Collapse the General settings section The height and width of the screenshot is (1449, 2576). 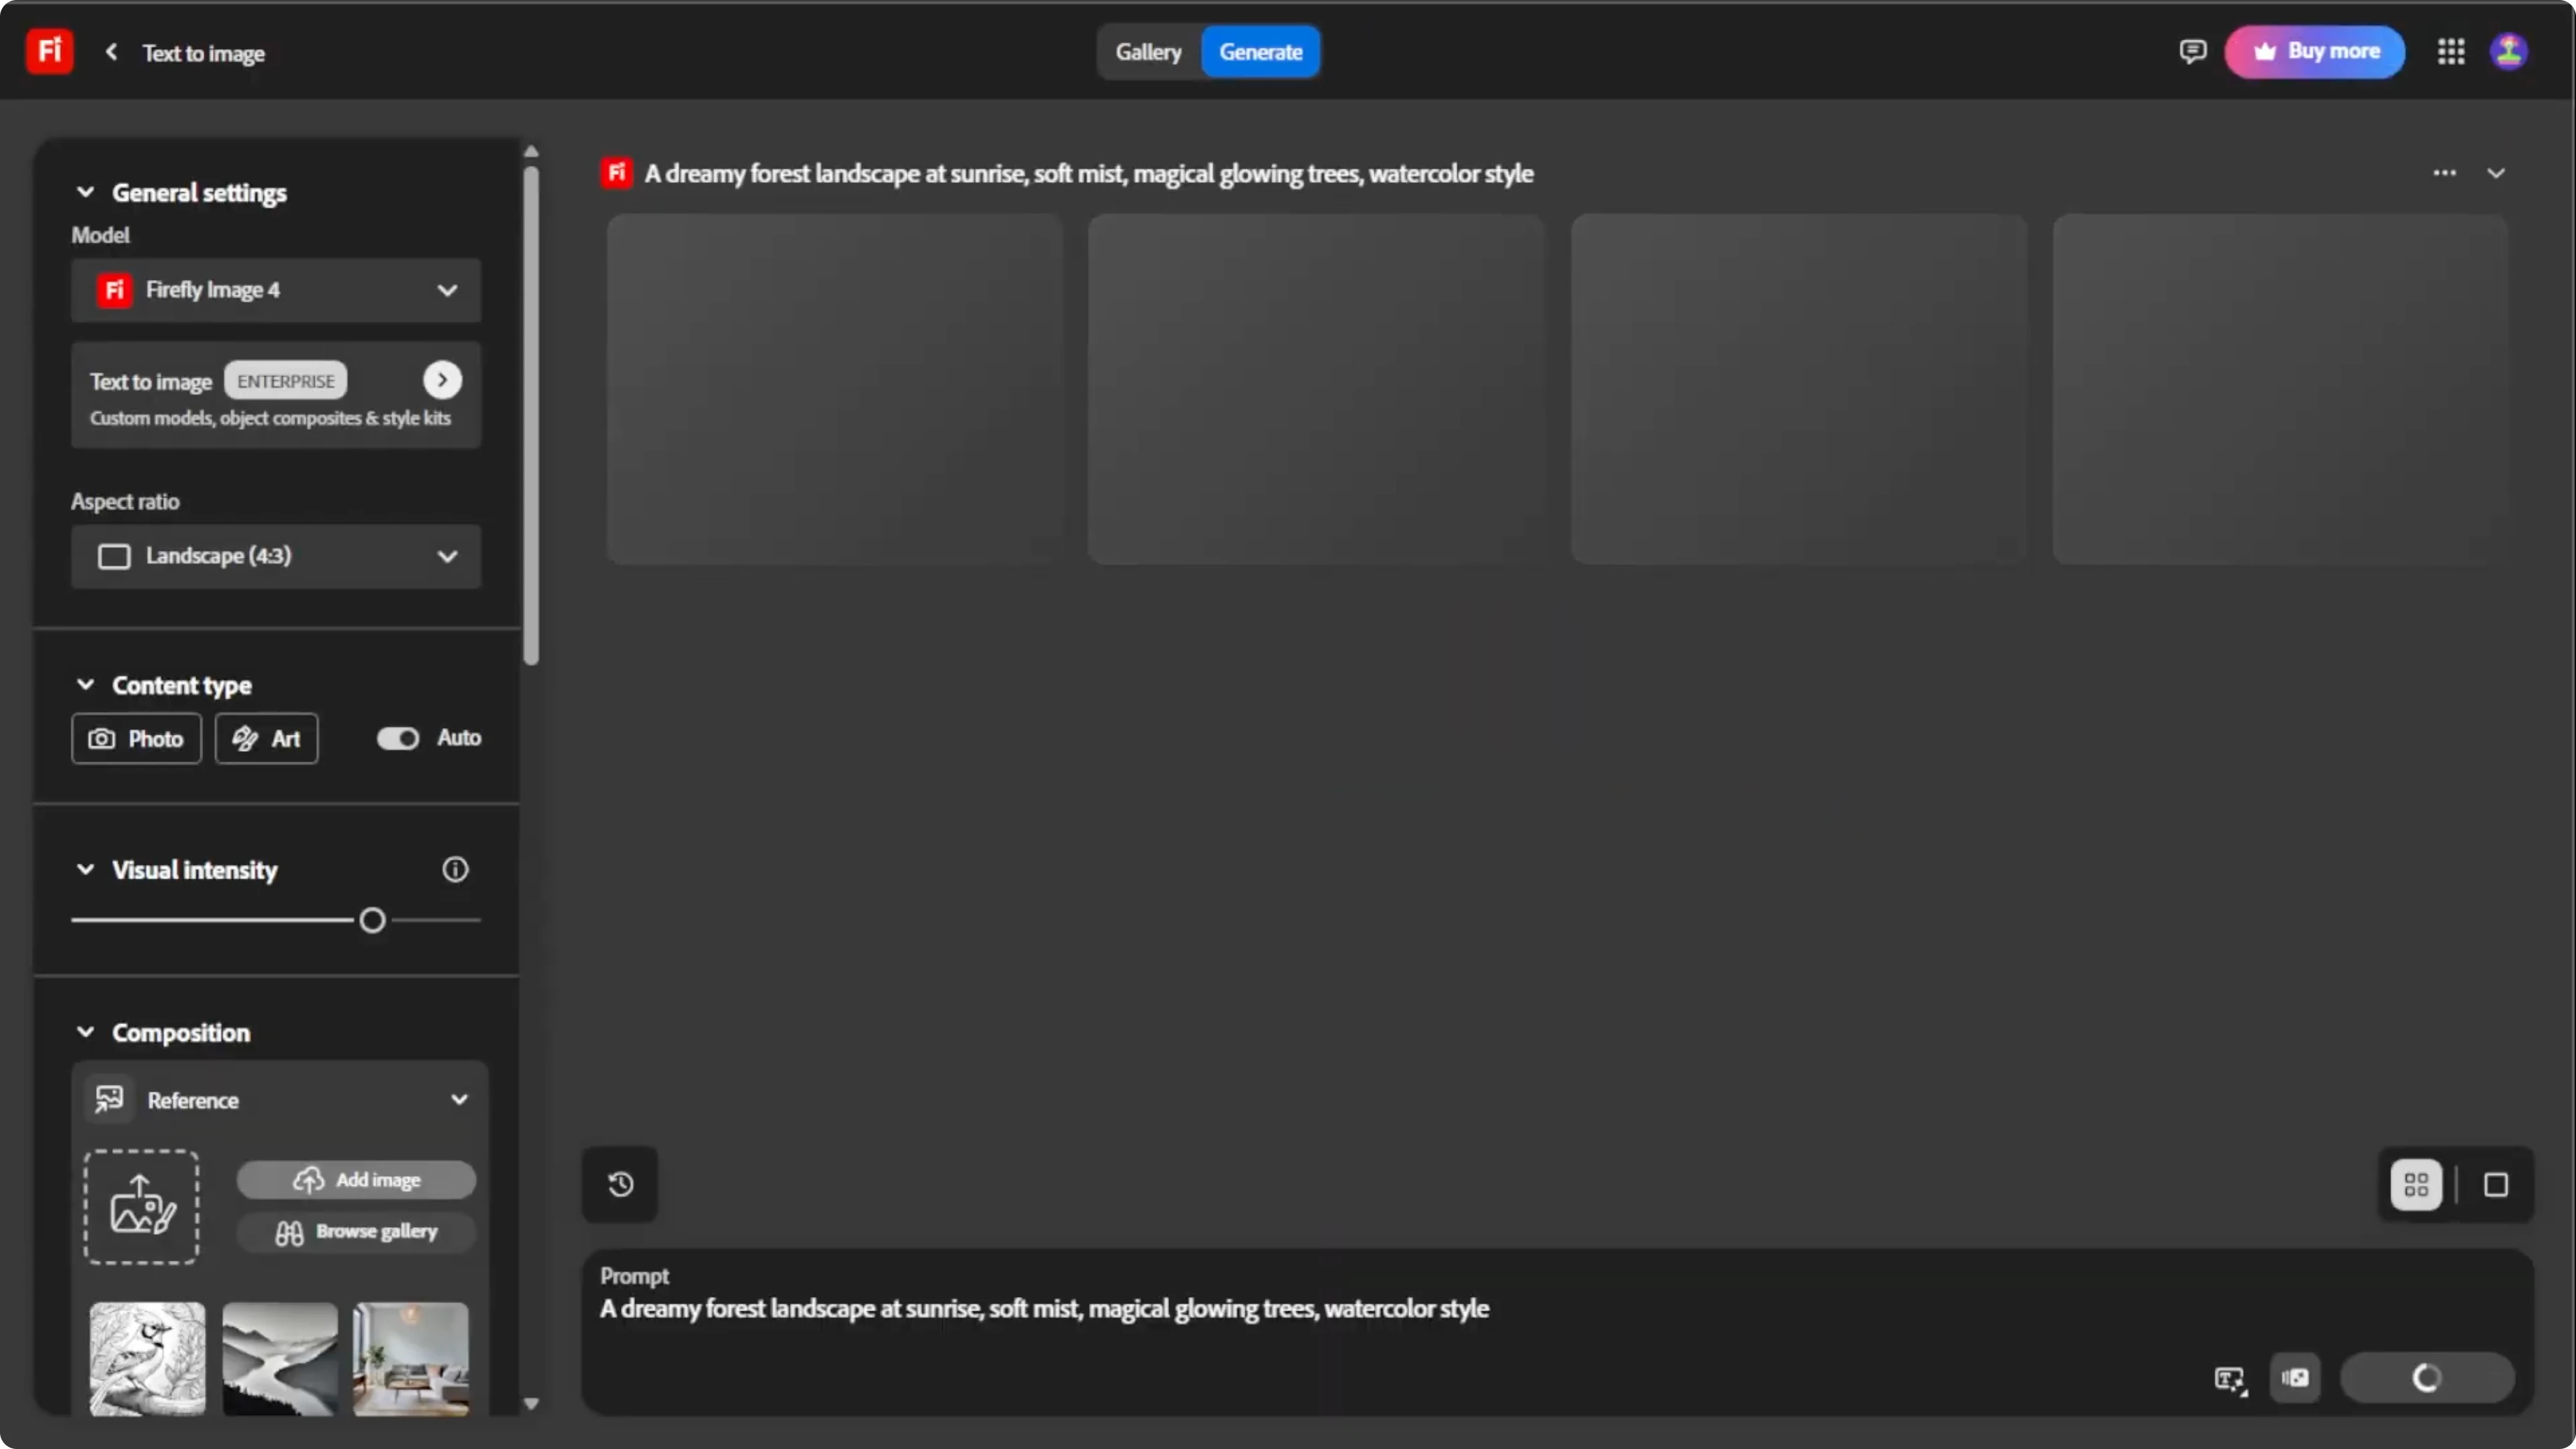click(86, 192)
